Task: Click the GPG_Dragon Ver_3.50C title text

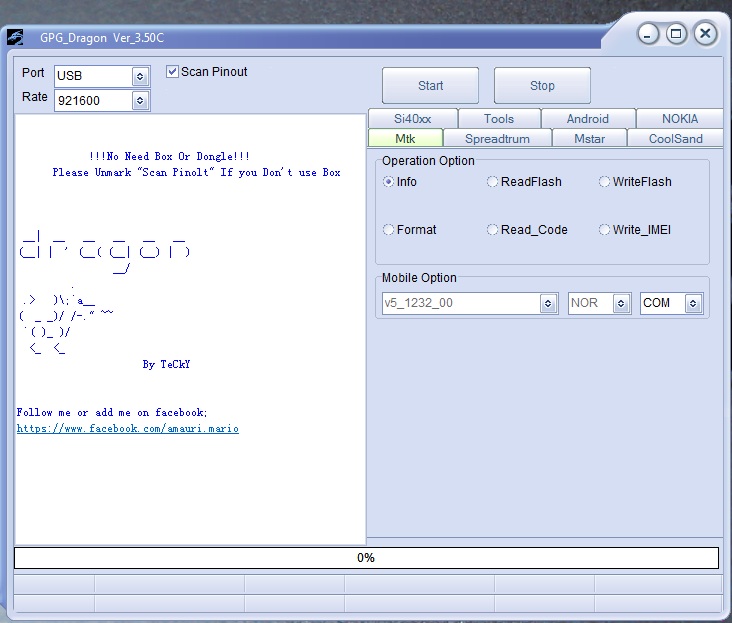Action: [102, 38]
